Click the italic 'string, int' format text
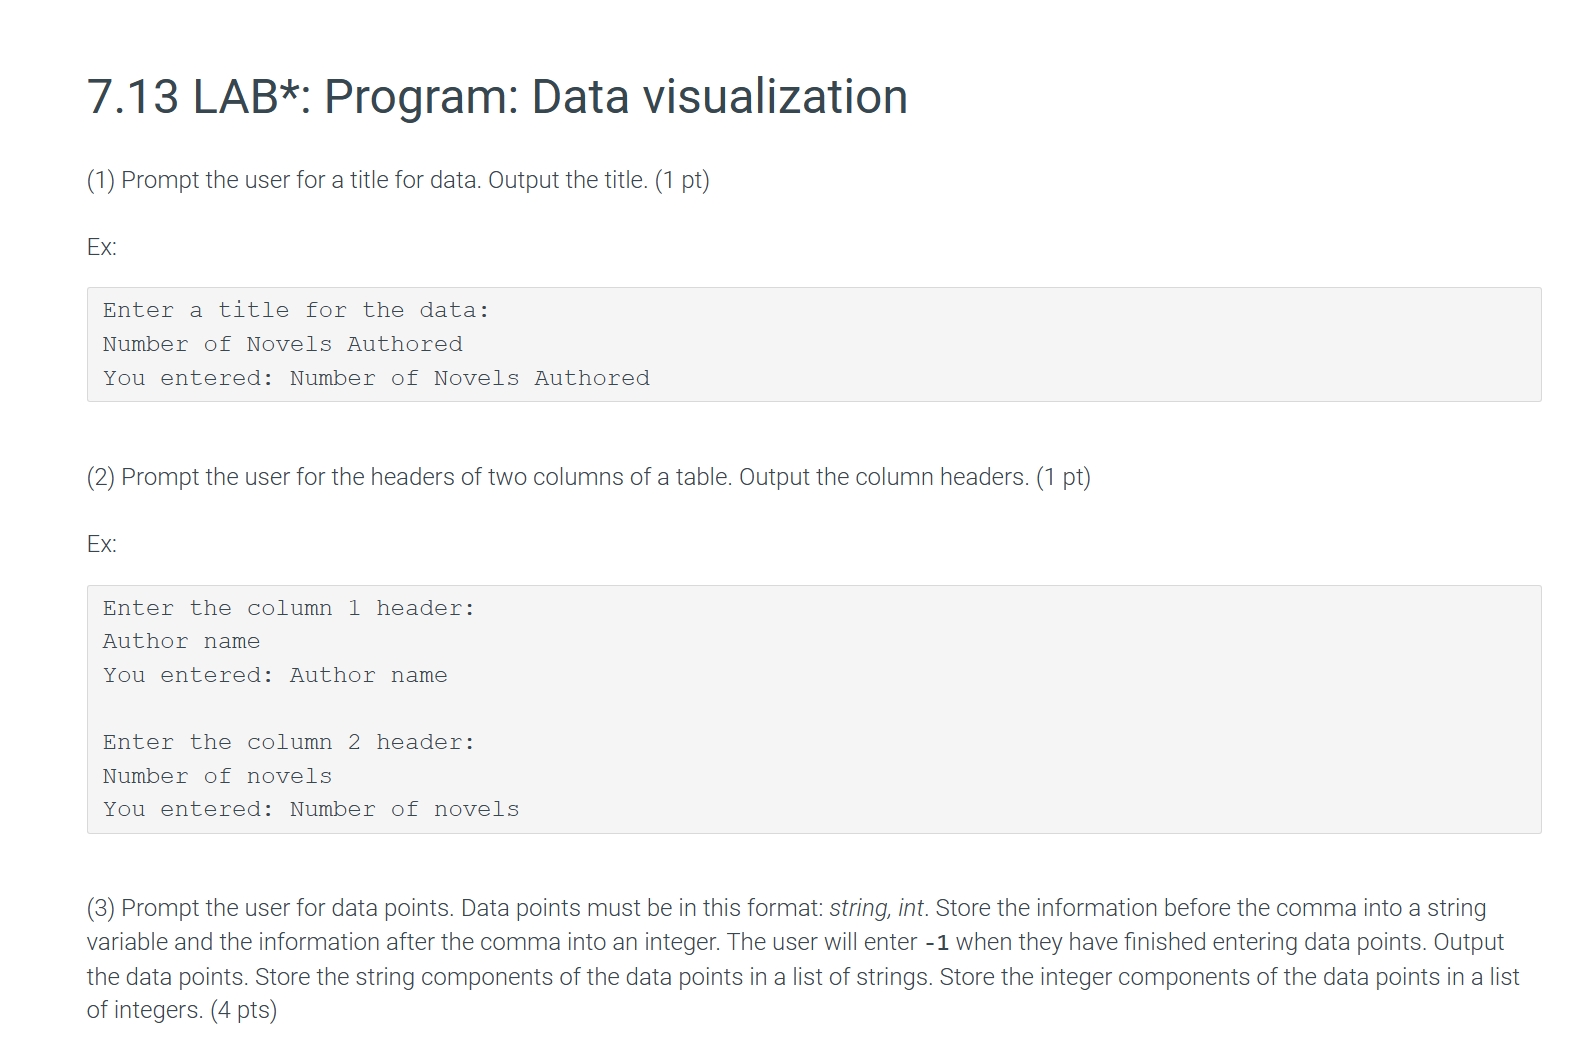 point(877,908)
